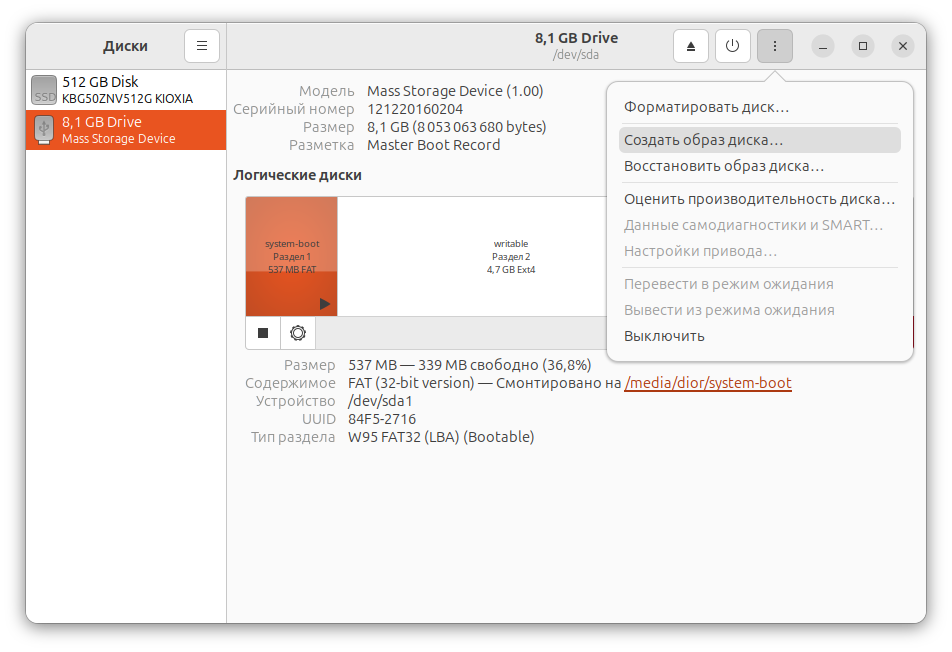Minimize the Disks window
Viewport: 952px width, 652px height.
(822, 46)
